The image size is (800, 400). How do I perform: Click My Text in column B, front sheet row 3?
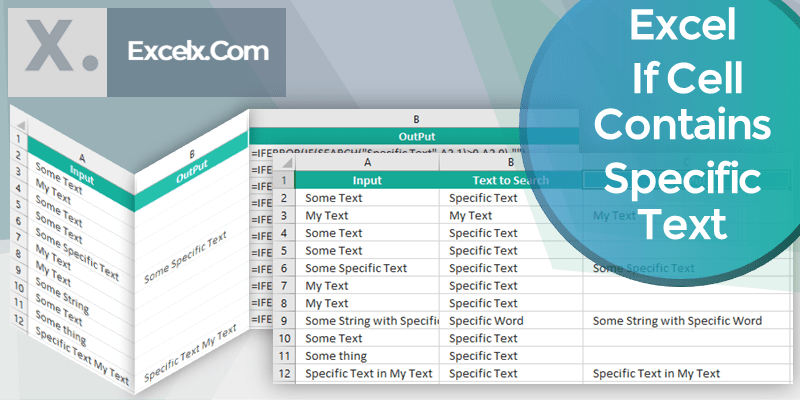pos(470,215)
